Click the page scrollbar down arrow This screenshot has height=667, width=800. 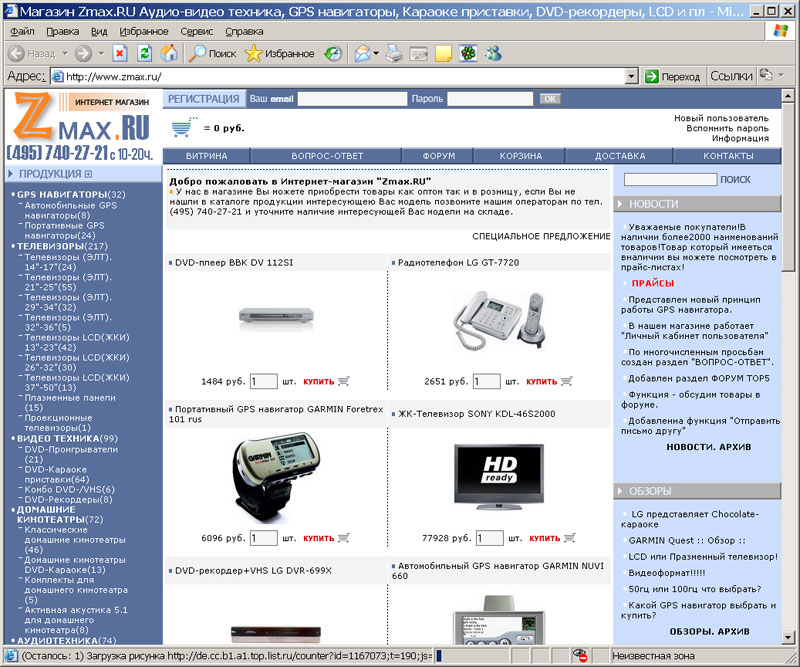[788, 637]
